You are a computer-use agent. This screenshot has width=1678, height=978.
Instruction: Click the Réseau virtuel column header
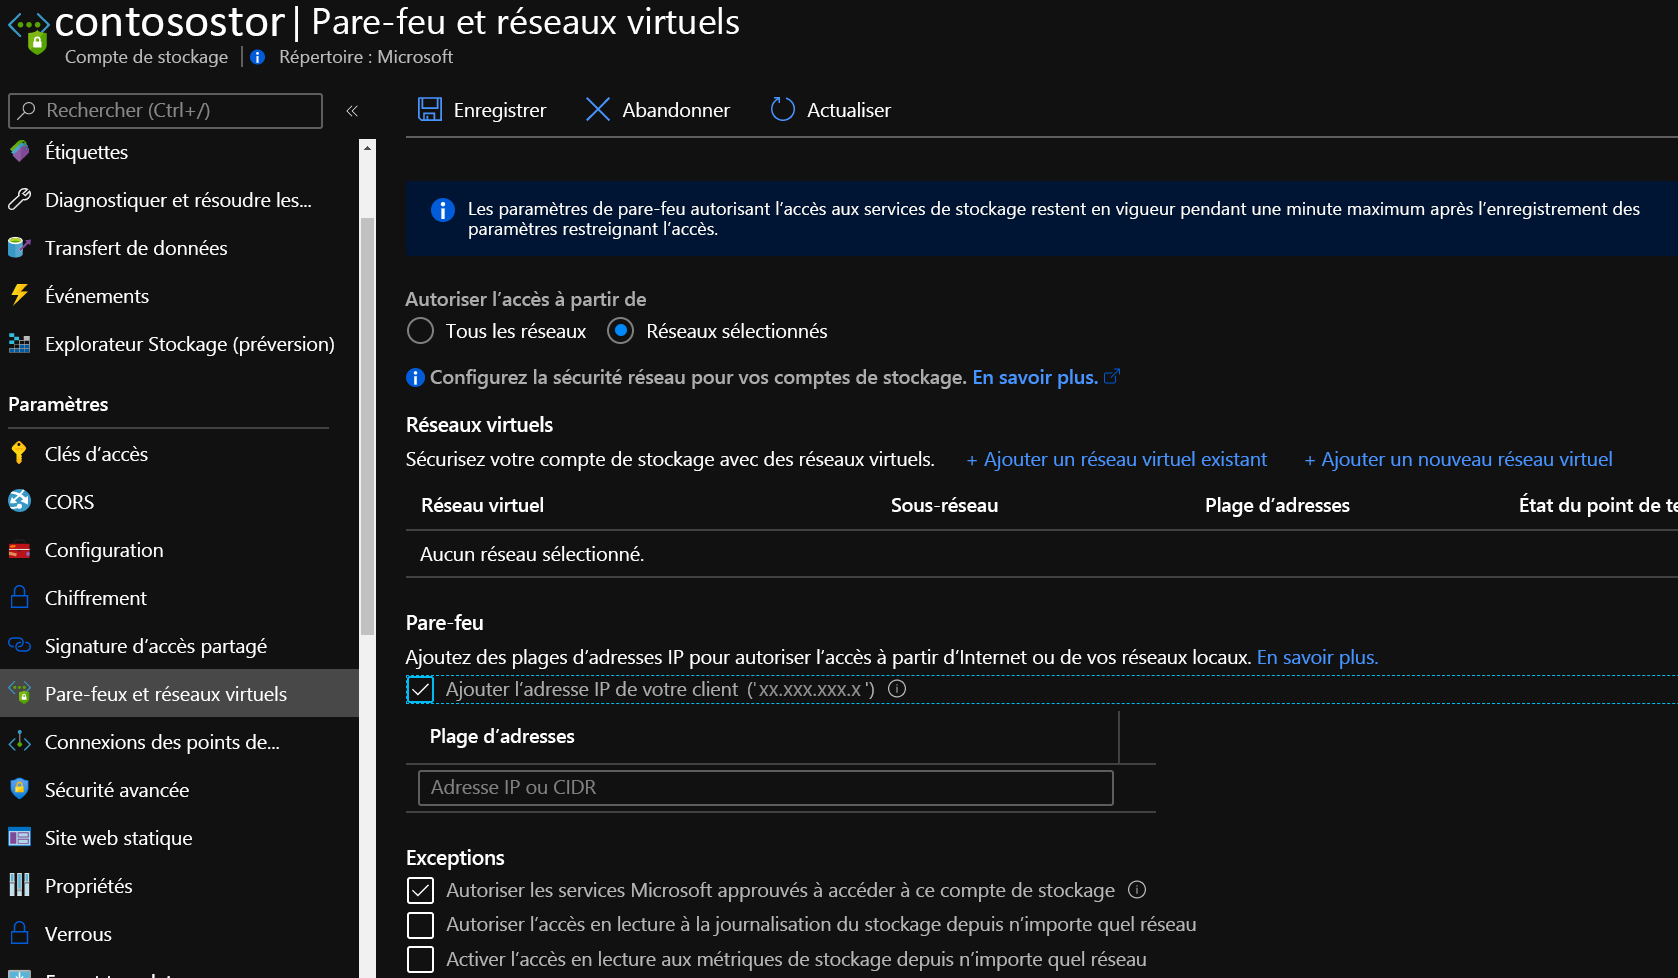click(x=482, y=505)
